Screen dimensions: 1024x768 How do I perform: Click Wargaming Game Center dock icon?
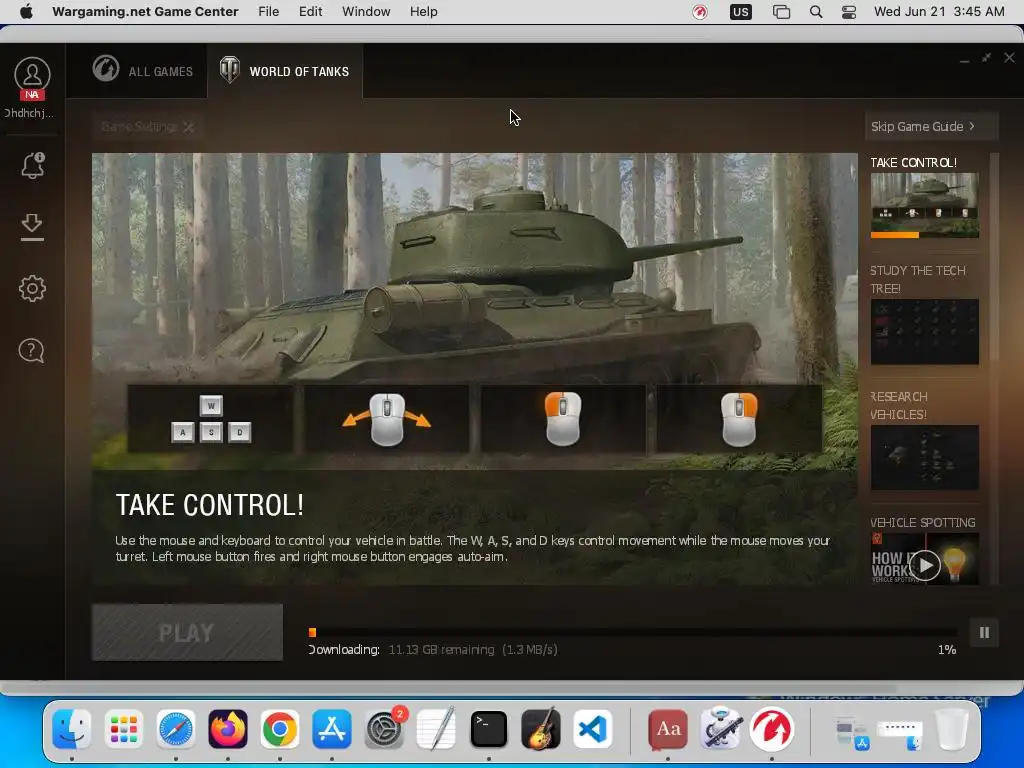pos(771,729)
